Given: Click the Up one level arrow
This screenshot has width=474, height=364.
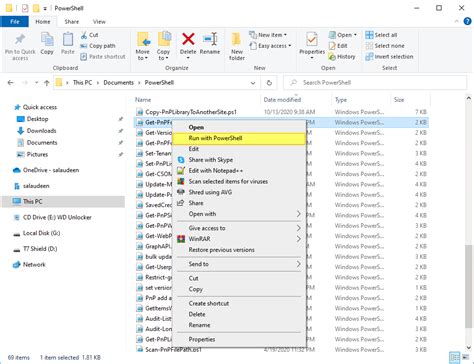Looking at the screenshot, I should tap(47, 83).
